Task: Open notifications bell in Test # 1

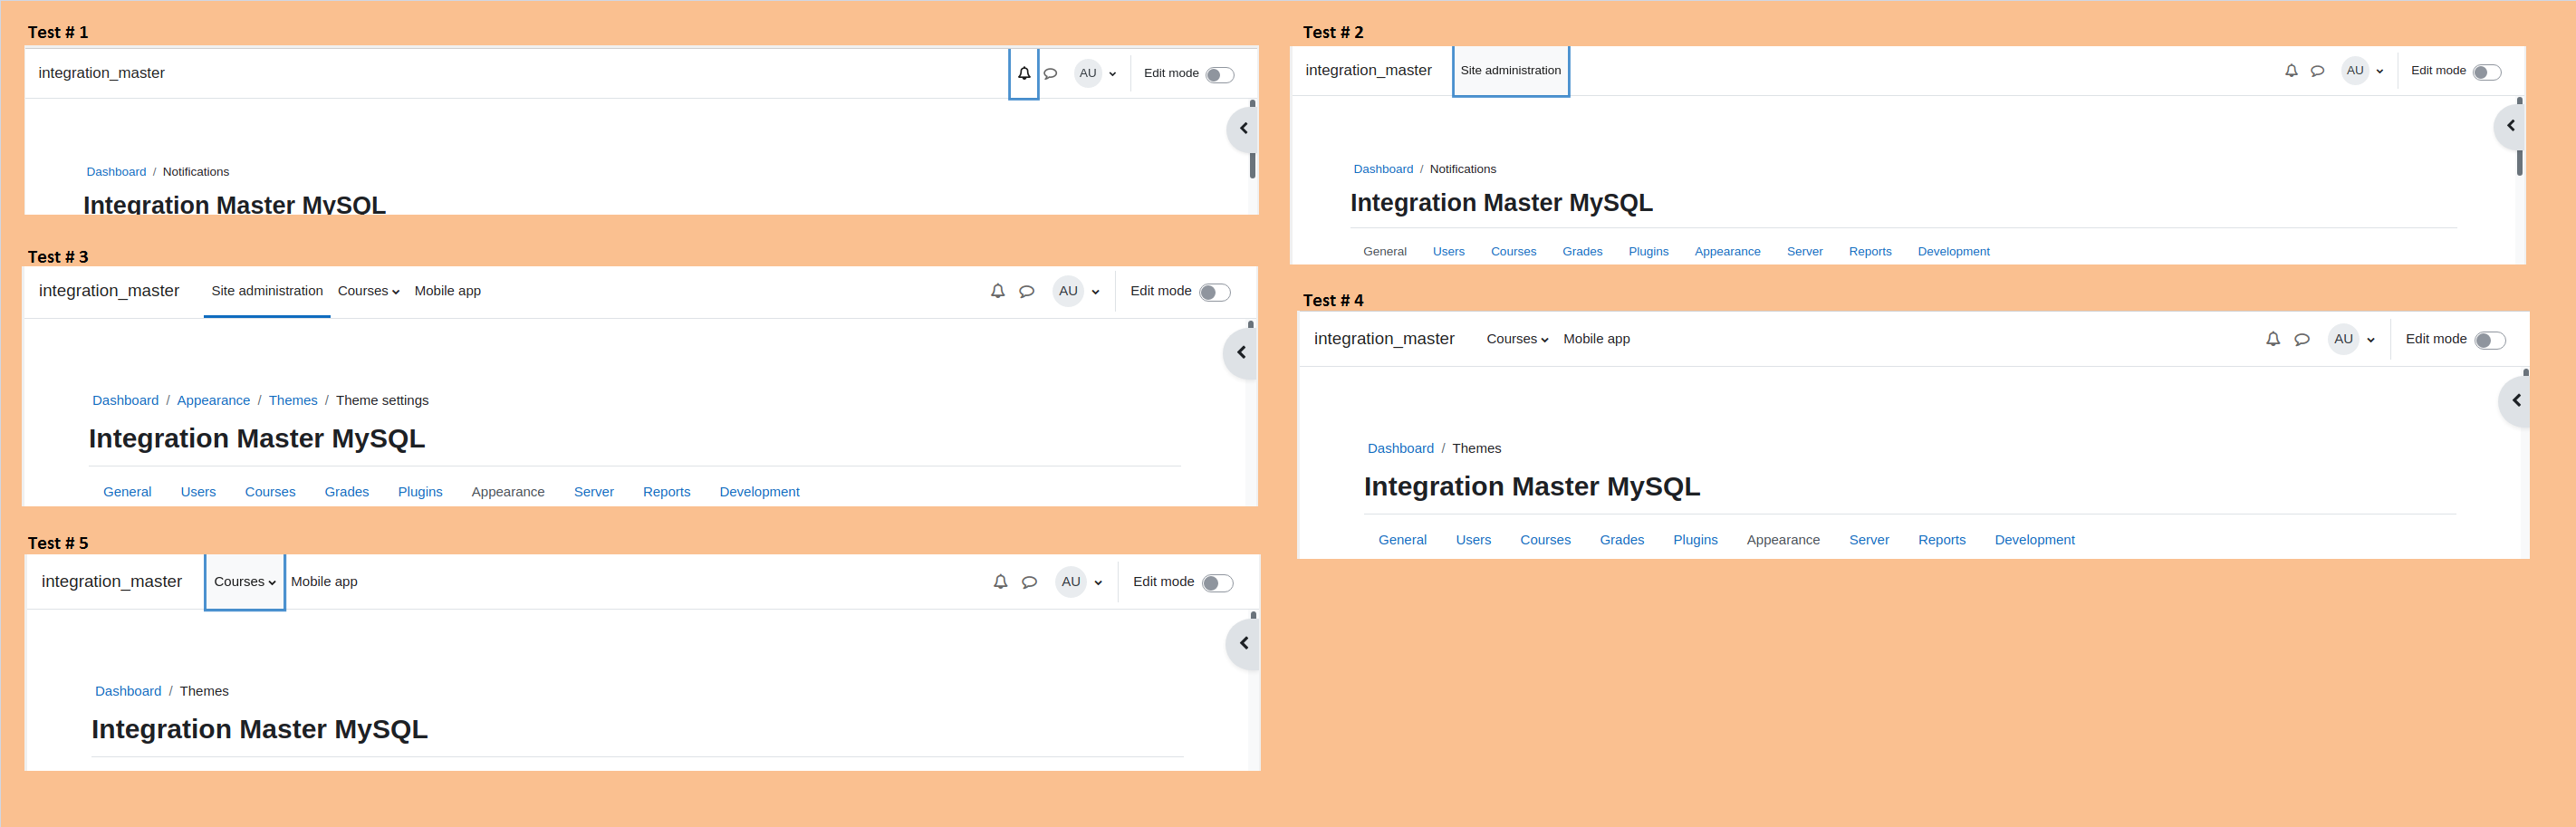Action: (x=1024, y=73)
